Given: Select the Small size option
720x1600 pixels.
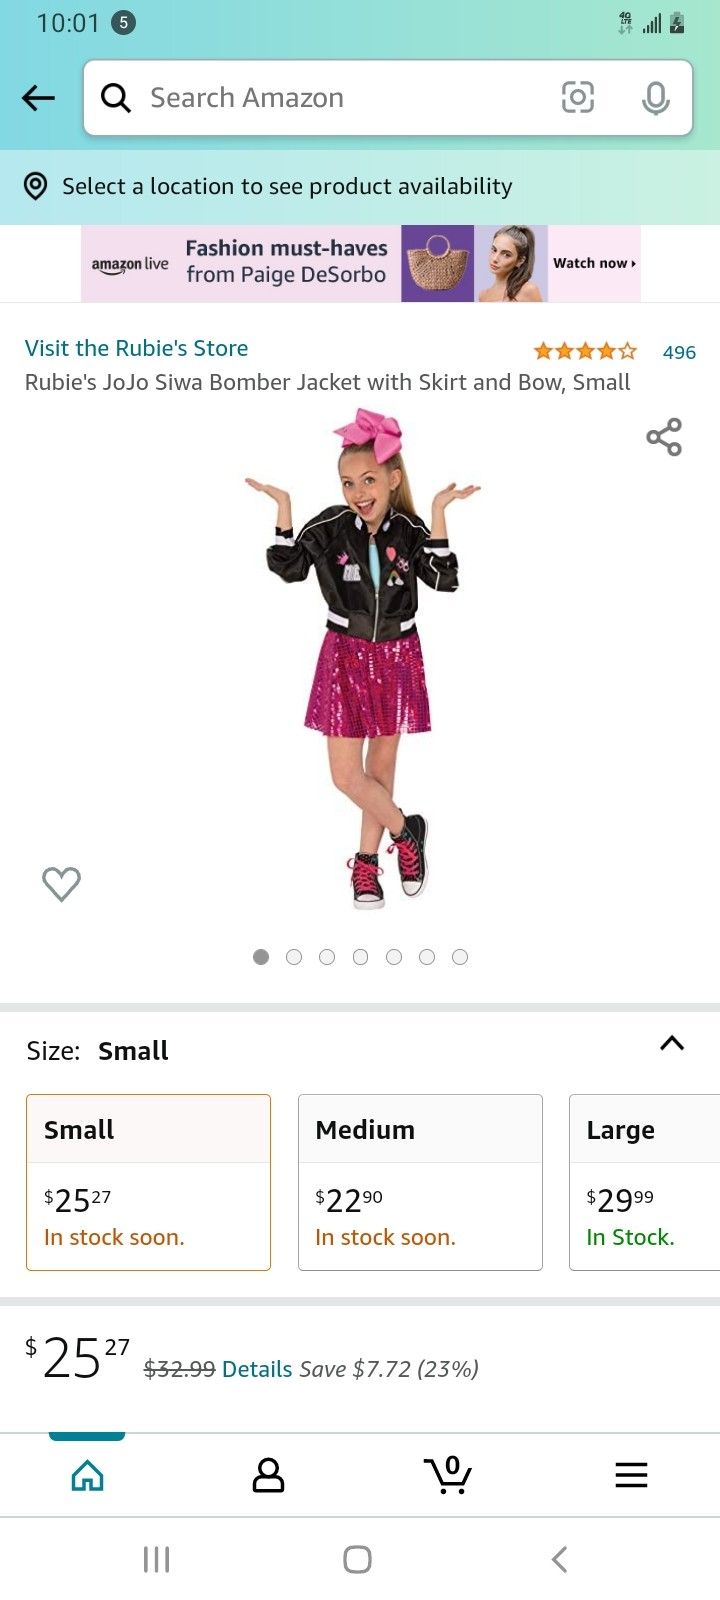Looking at the screenshot, I should pos(148,1182).
